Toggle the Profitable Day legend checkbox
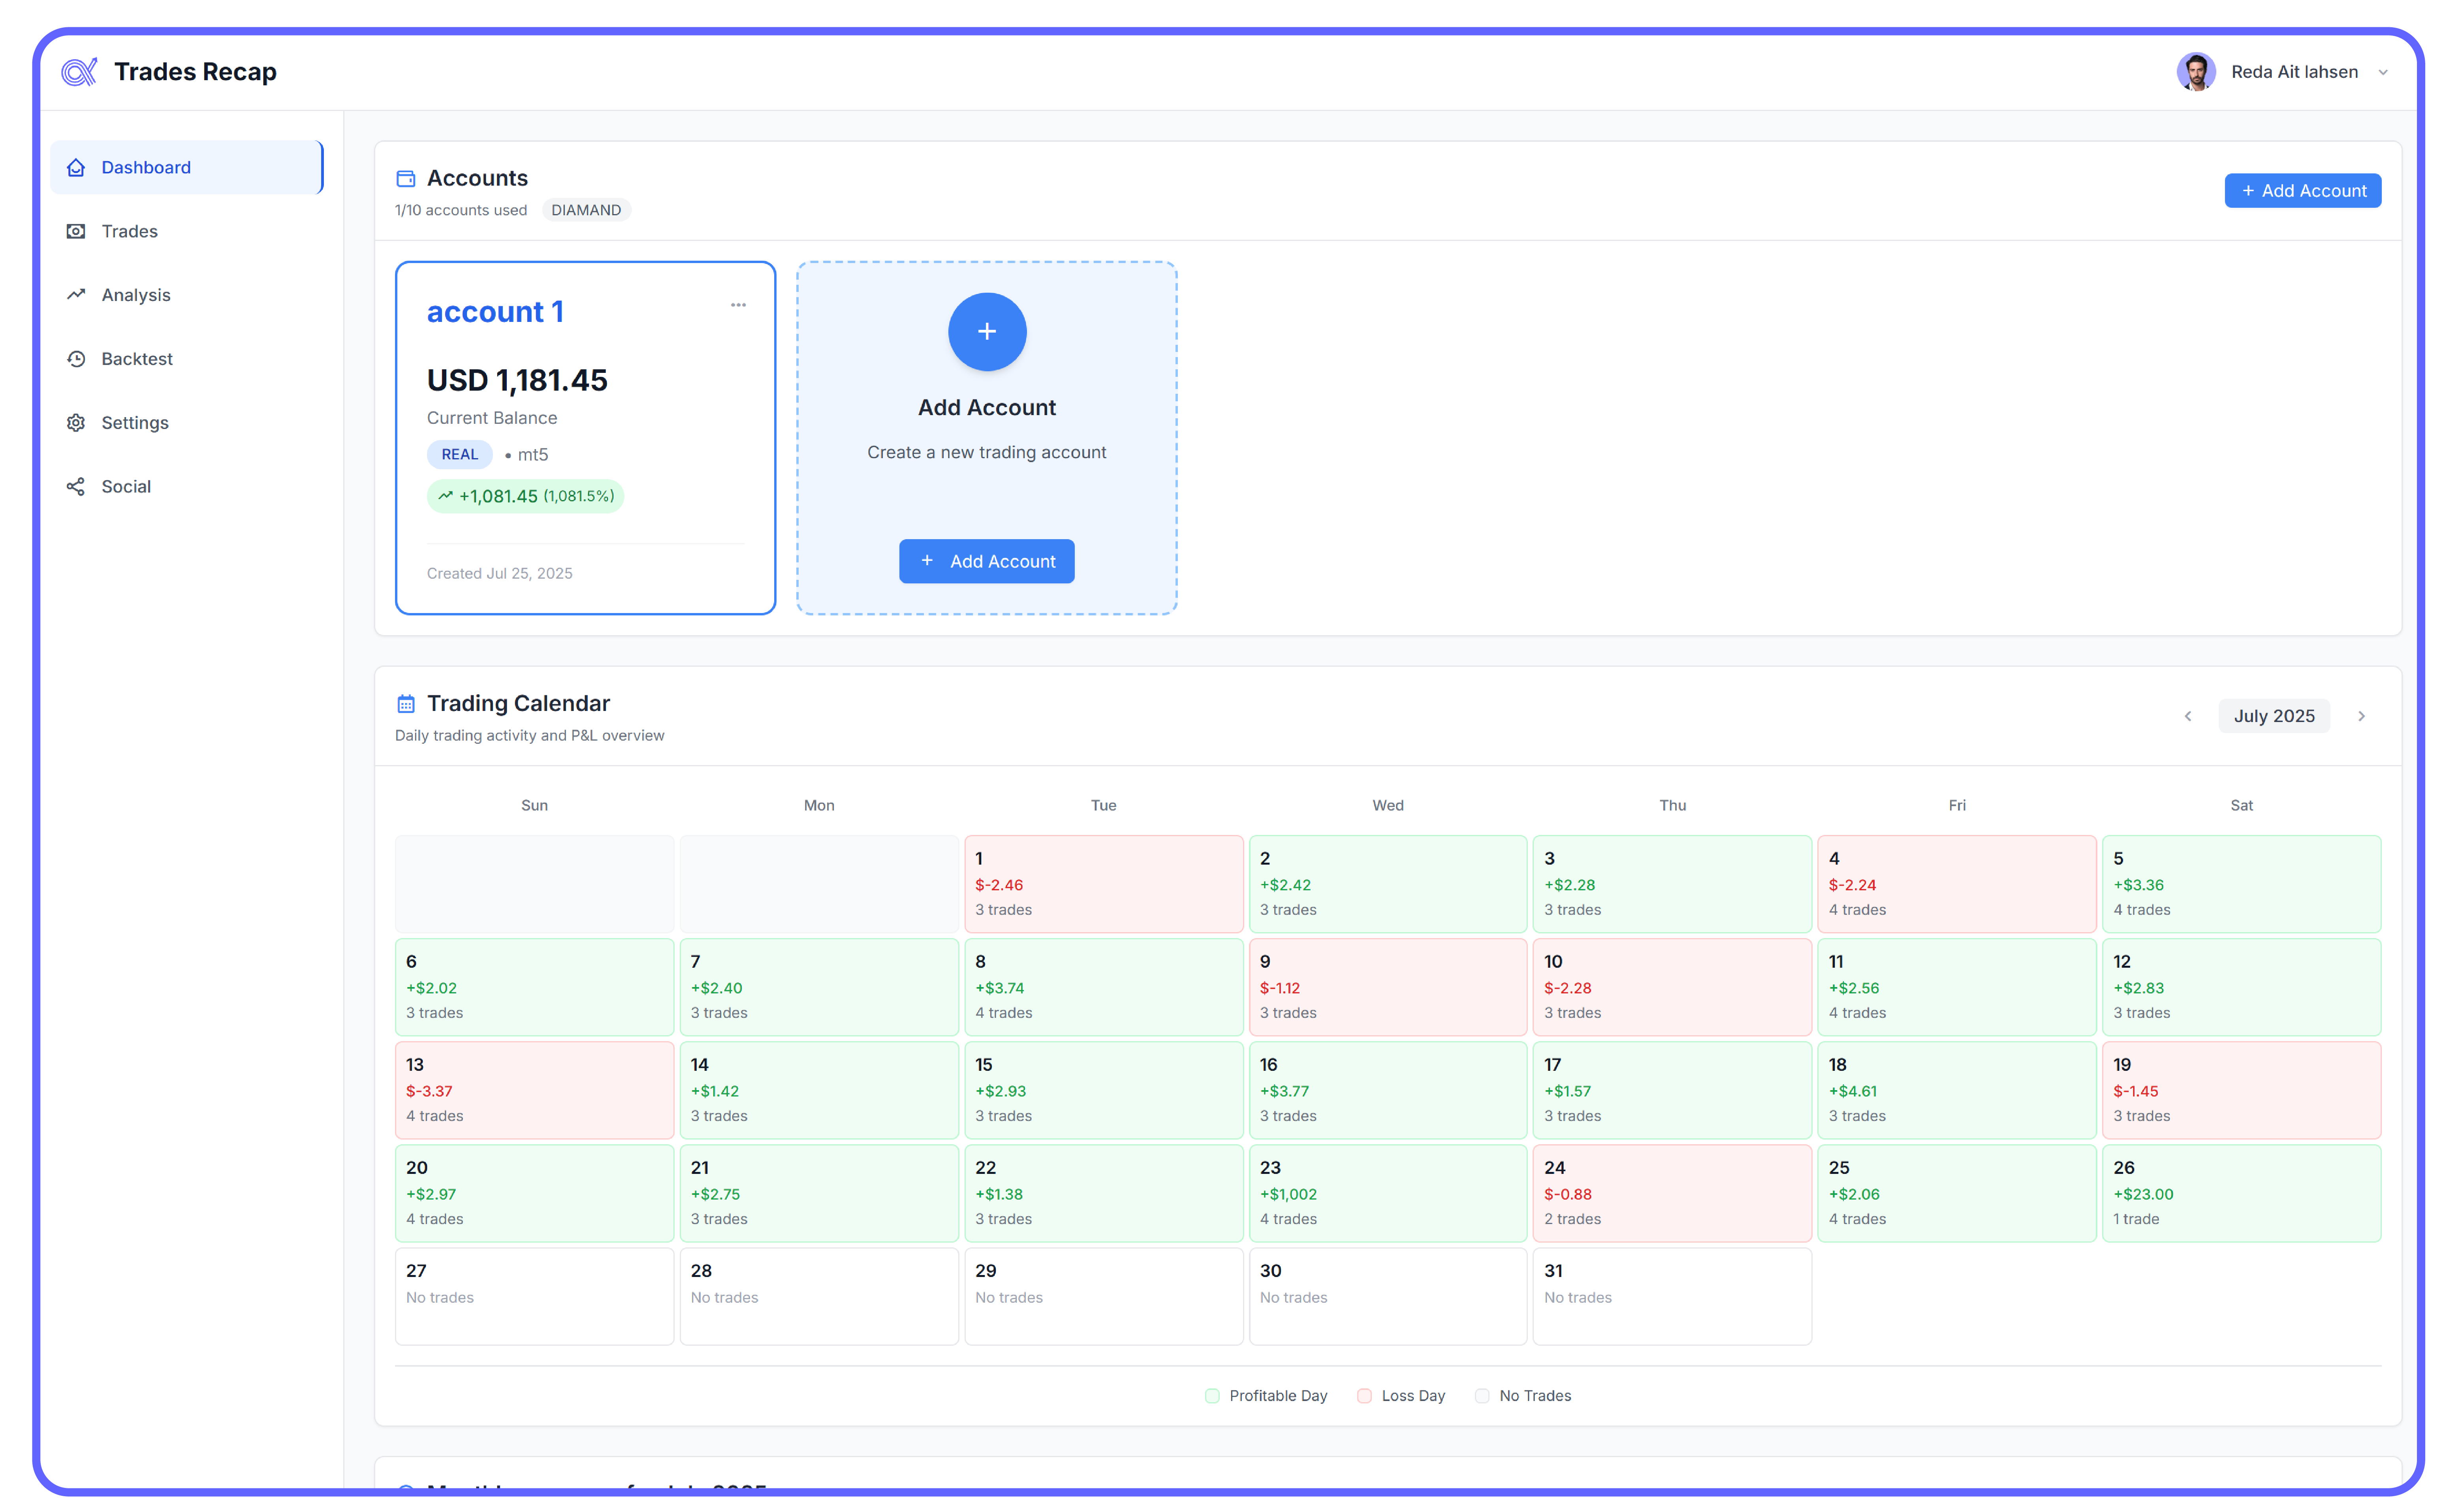 click(1212, 1395)
